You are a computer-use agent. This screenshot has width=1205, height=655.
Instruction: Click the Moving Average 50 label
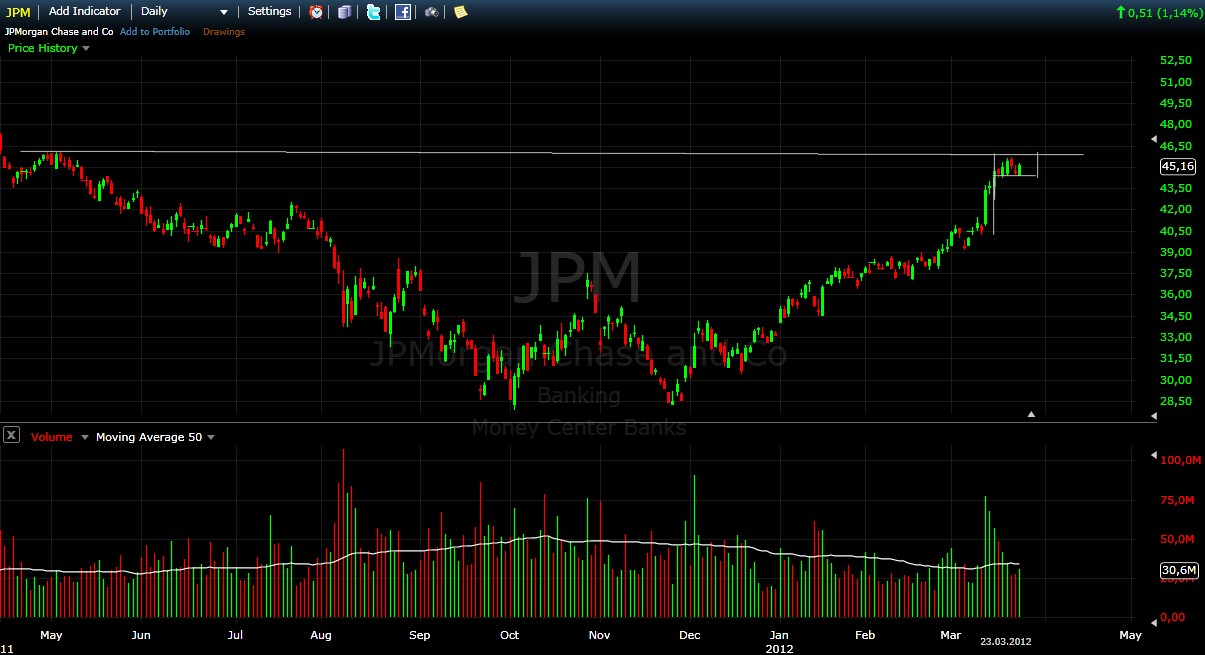pos(148,437)
